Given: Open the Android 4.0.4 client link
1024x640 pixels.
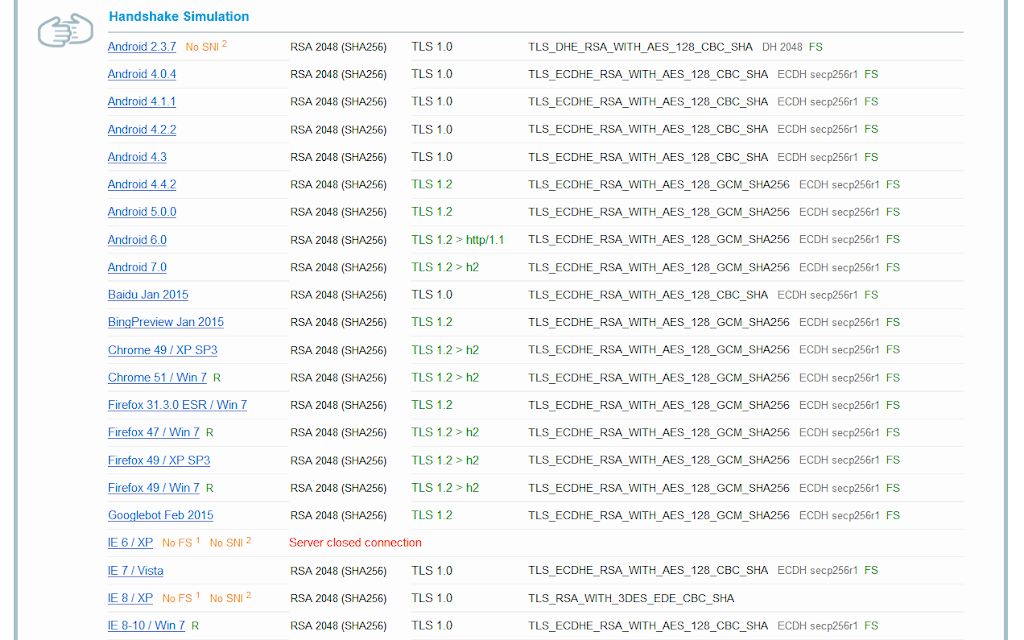Looking at the screenshot, I should [142, 74].
